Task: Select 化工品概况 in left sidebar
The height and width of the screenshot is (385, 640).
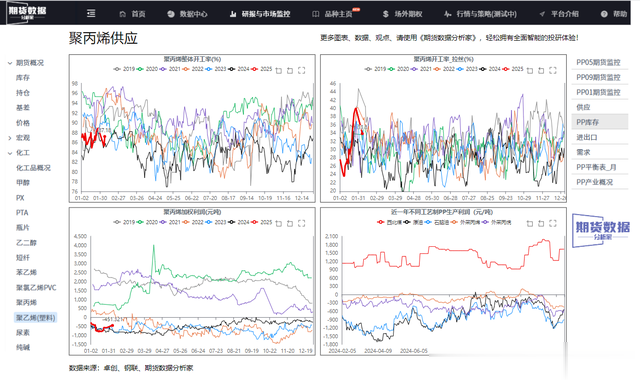Action: coord(33,168)
